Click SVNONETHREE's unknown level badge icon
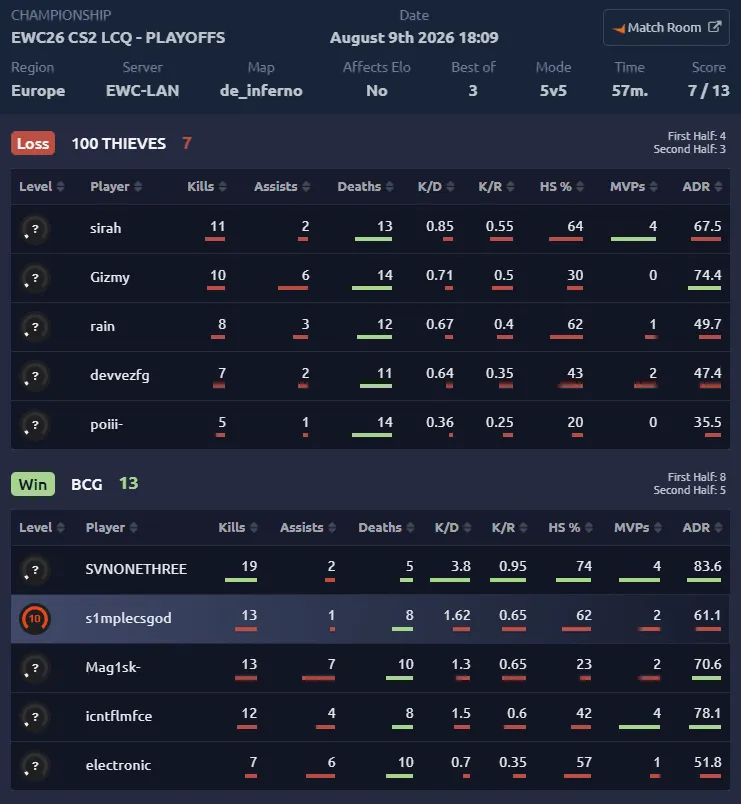The width and height of the screenshot is (741, 804). point(34,570)
